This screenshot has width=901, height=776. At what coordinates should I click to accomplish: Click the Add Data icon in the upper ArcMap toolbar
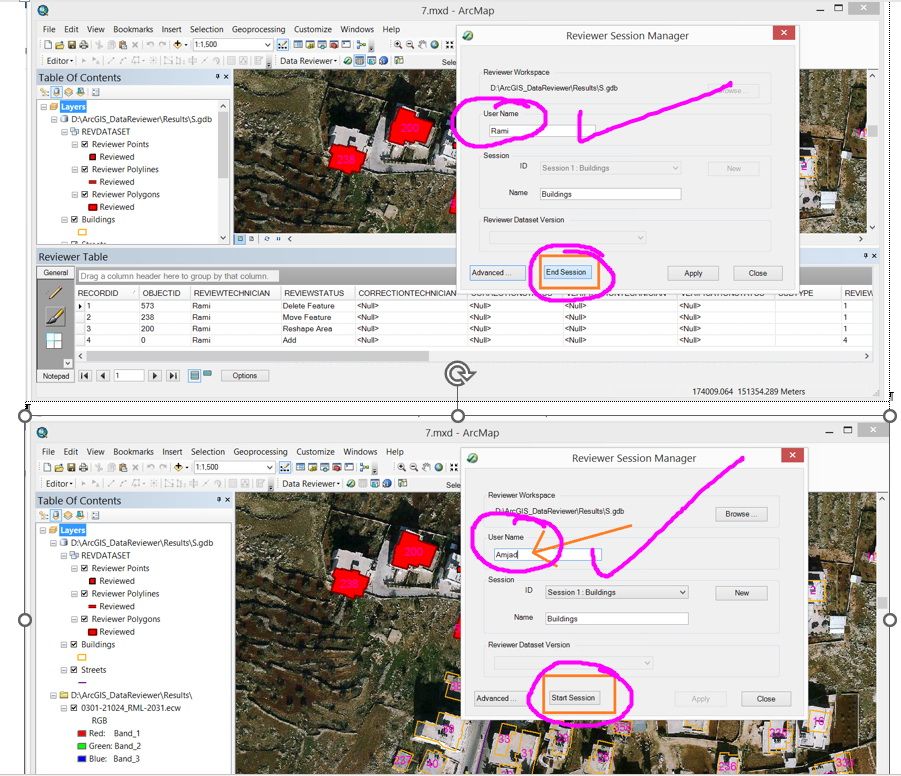(x=178, y=45)
